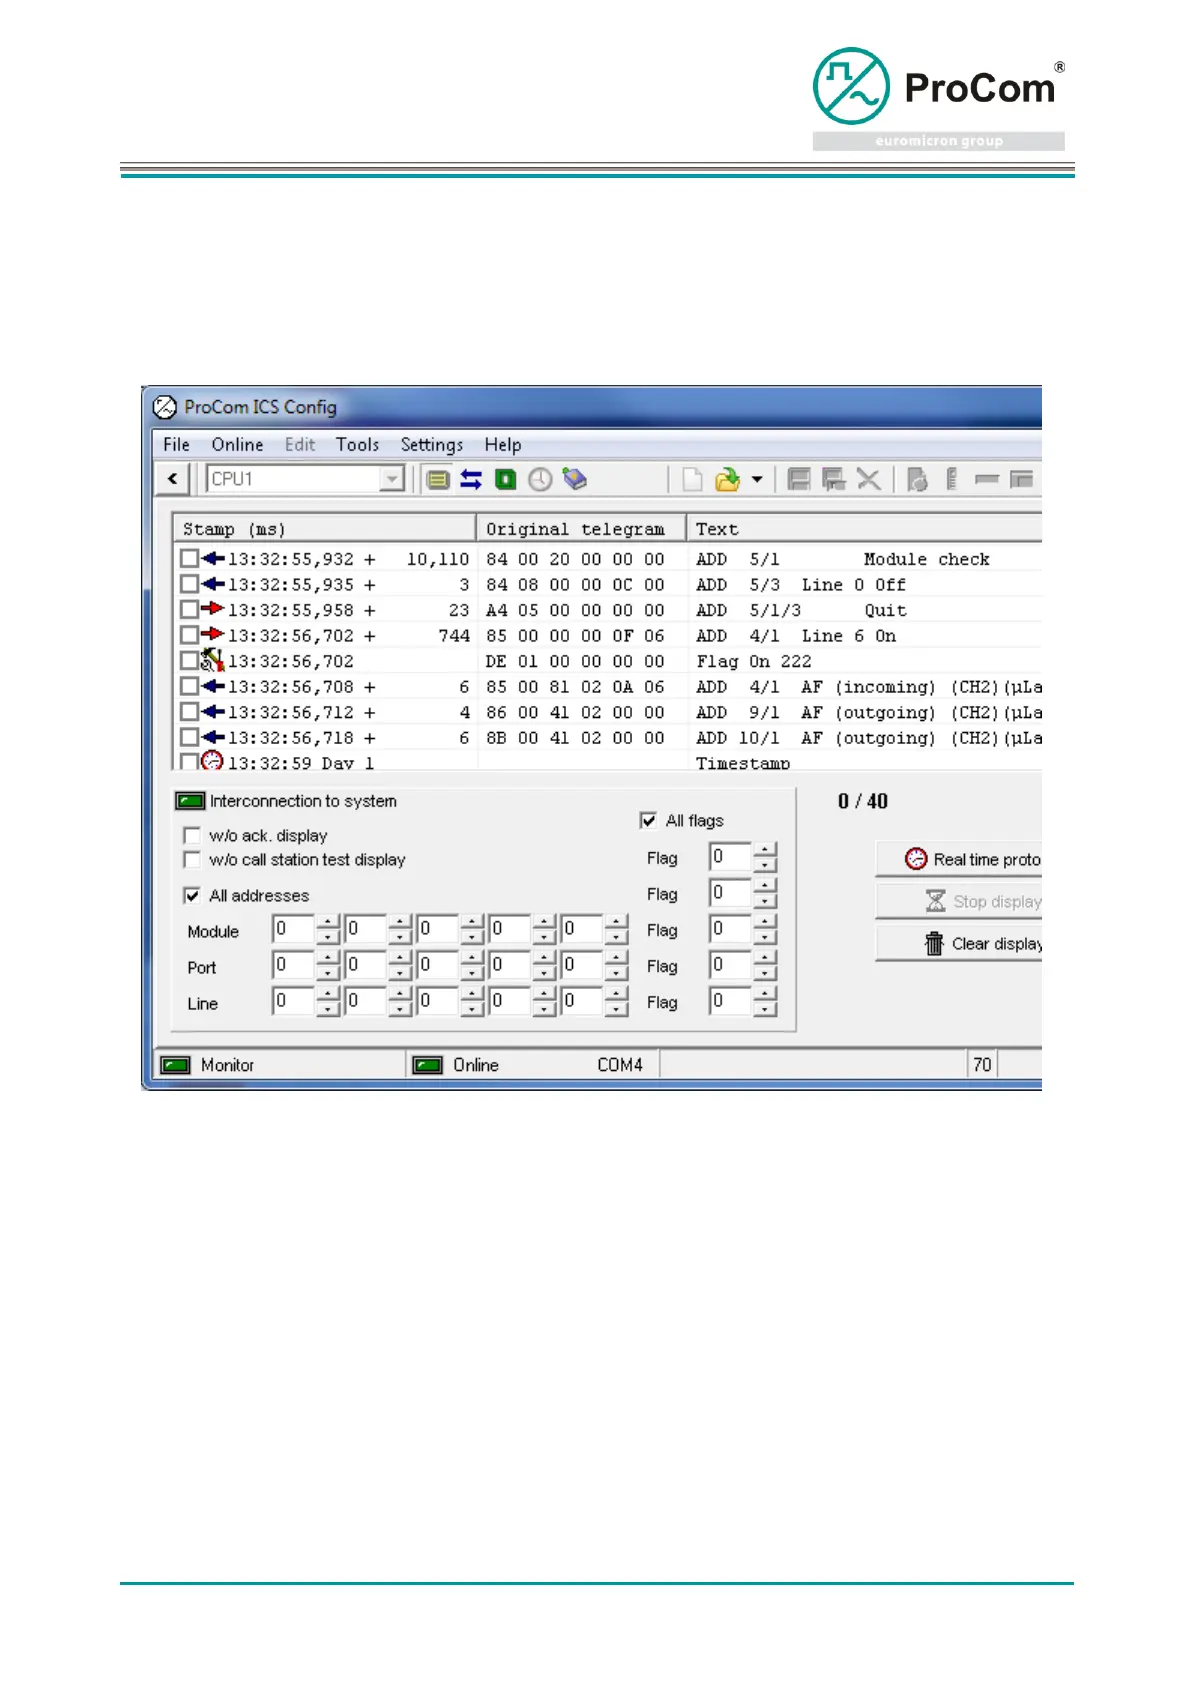
Task: Click the green chip toolbar icon
Action: [x=506, y=480]
